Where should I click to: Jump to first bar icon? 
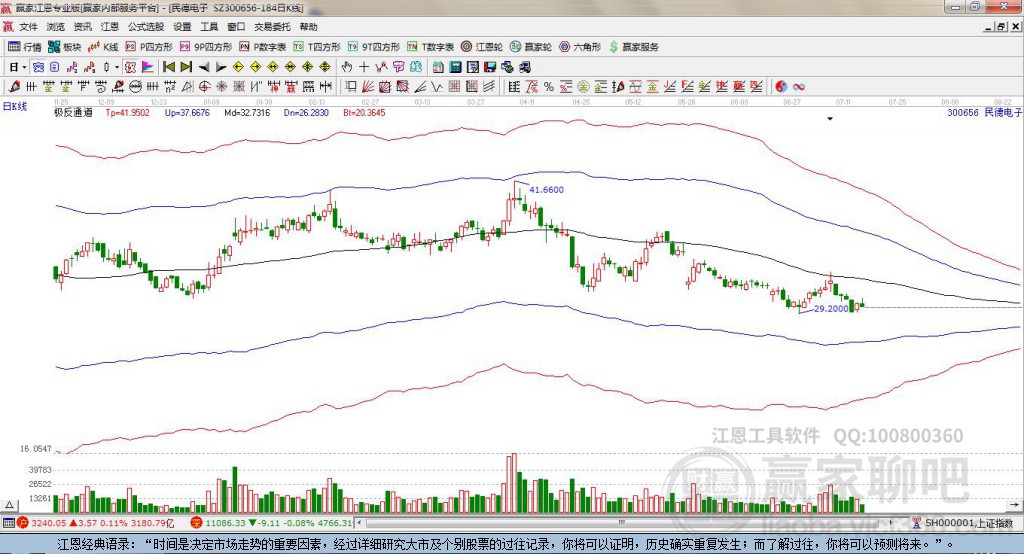[168, 67]
